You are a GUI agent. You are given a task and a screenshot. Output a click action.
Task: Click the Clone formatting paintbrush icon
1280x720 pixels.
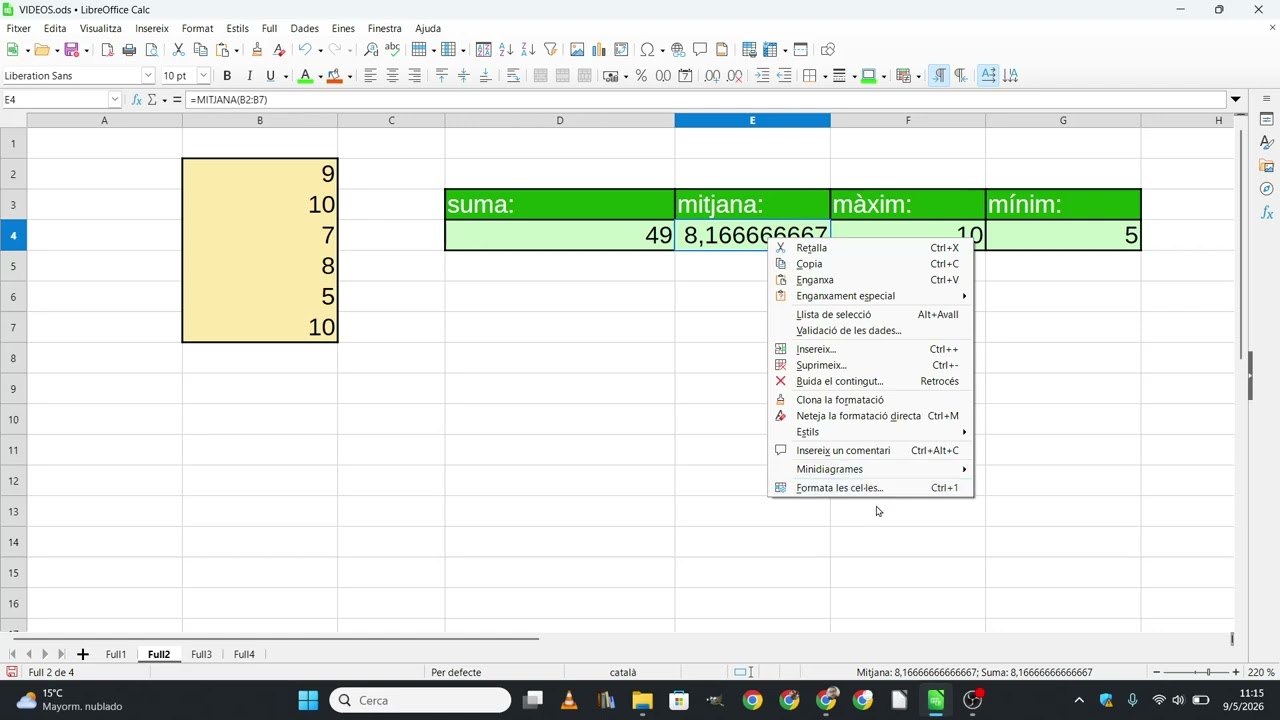(x=257, y=49)
